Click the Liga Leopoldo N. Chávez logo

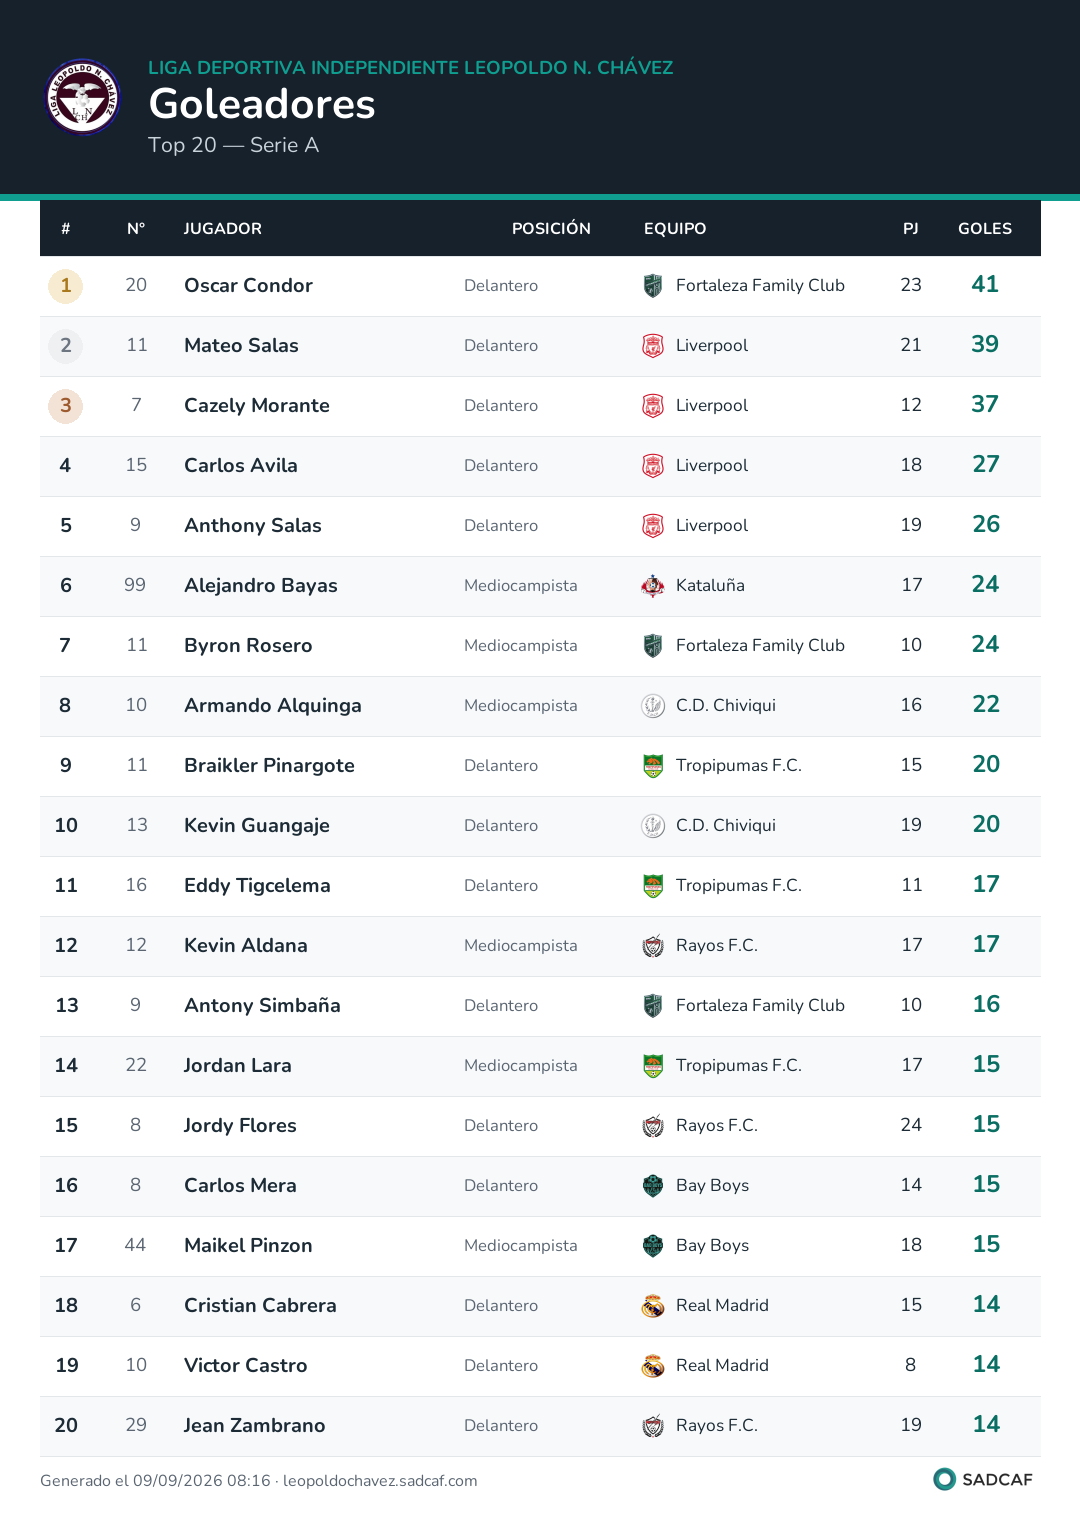pos(83,97)
